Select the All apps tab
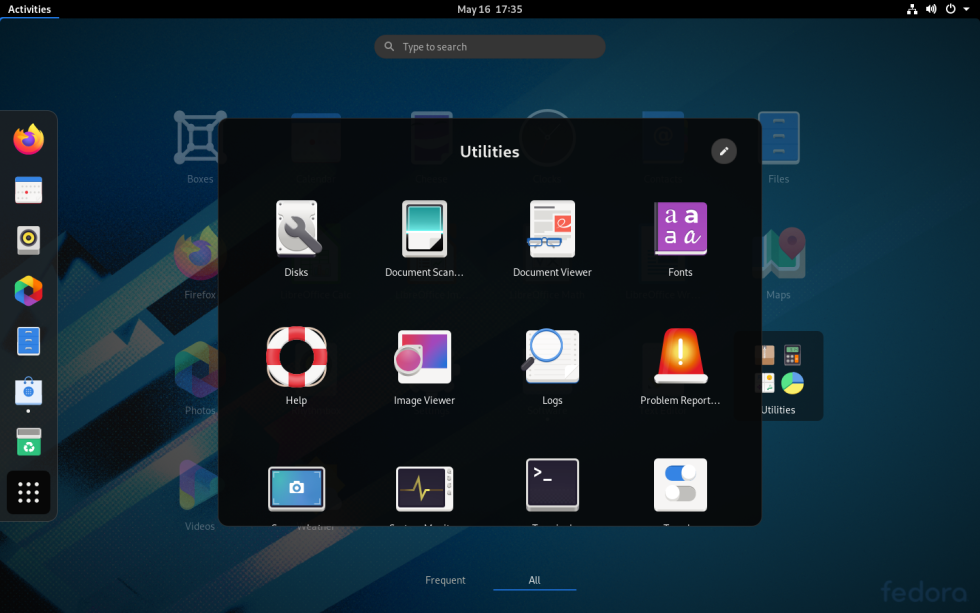 point(534,580)
